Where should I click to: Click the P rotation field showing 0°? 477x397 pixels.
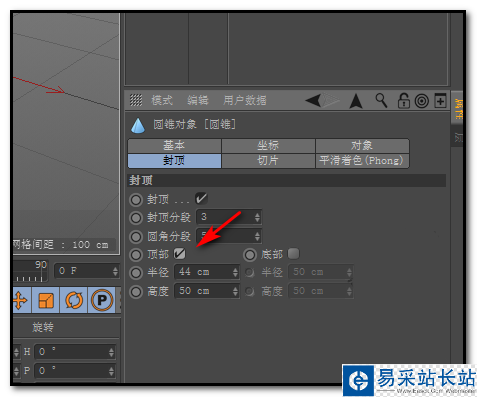pyautogui.click(x=75, y=371)
